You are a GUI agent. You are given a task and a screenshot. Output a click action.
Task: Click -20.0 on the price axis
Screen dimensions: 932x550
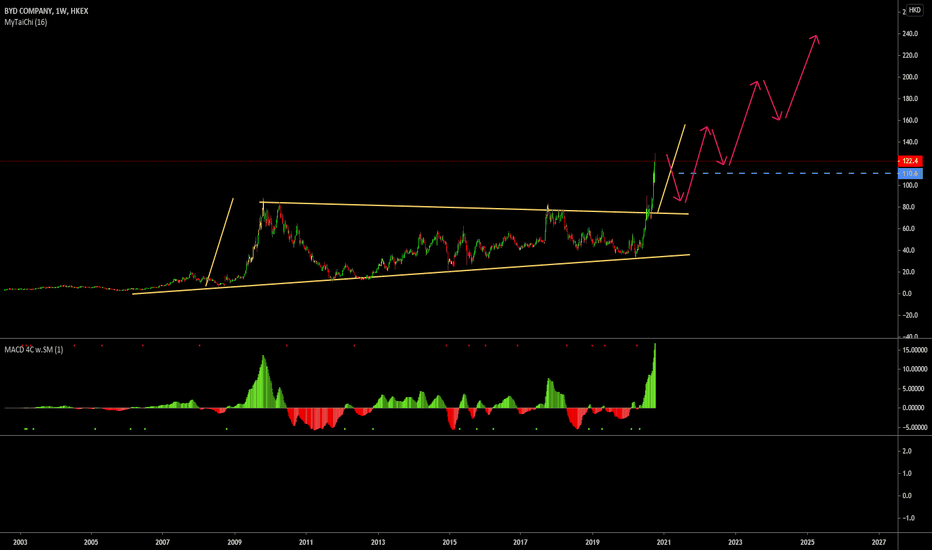point(909,315)
